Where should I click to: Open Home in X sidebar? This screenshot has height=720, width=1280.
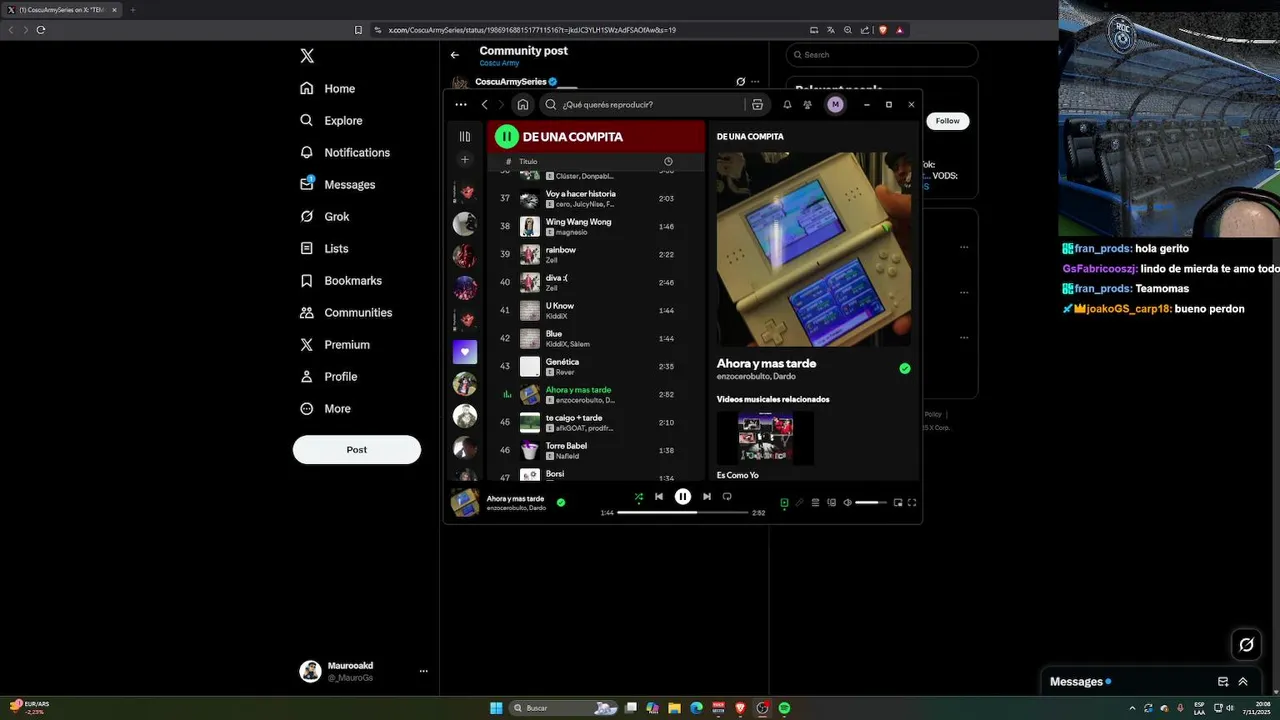[328, 88]
